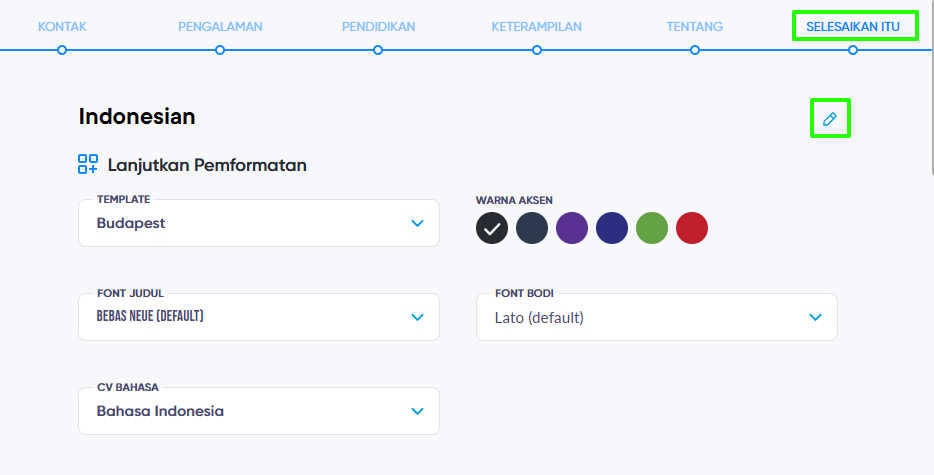
Task: Open the Selesaikan Itu step tab
Action: 853,27
